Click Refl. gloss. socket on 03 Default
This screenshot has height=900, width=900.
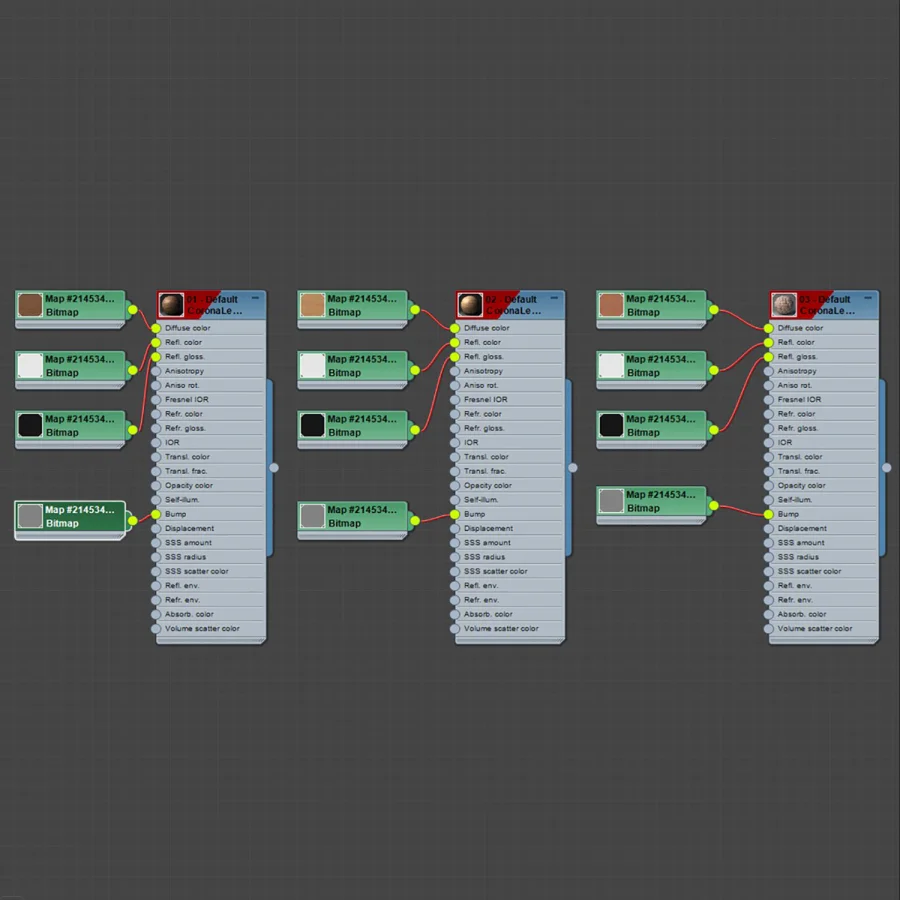(769, 357)
